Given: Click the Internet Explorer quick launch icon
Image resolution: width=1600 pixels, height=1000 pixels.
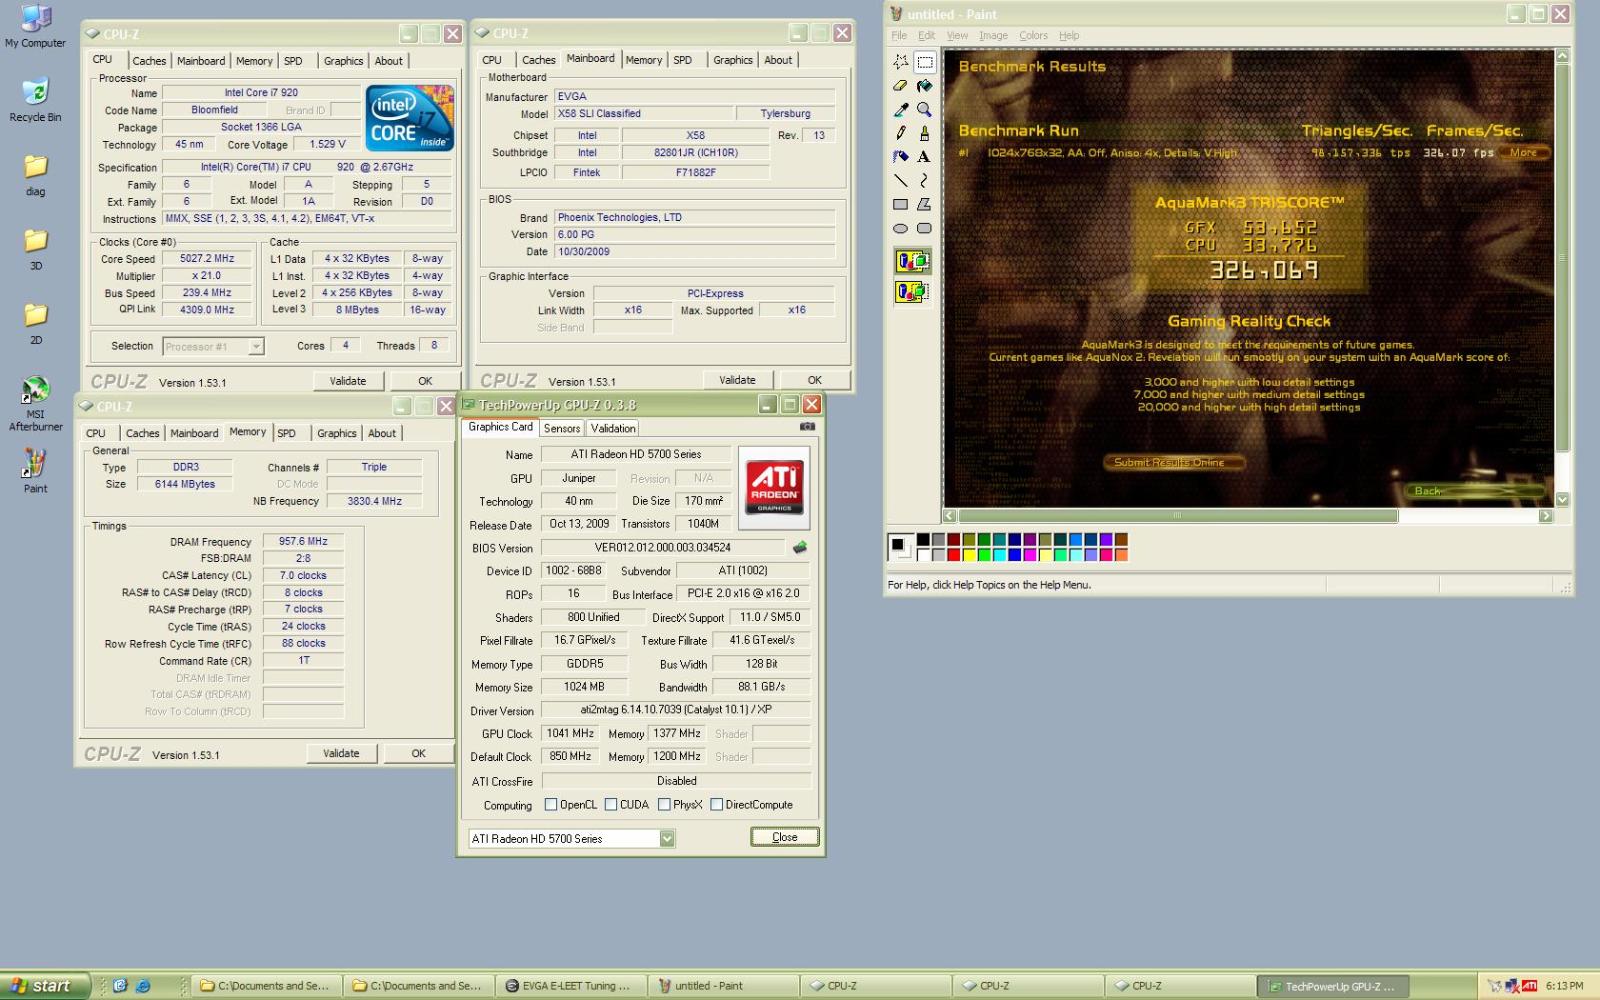Looking at the screenshot, I should tap(143, 986).
